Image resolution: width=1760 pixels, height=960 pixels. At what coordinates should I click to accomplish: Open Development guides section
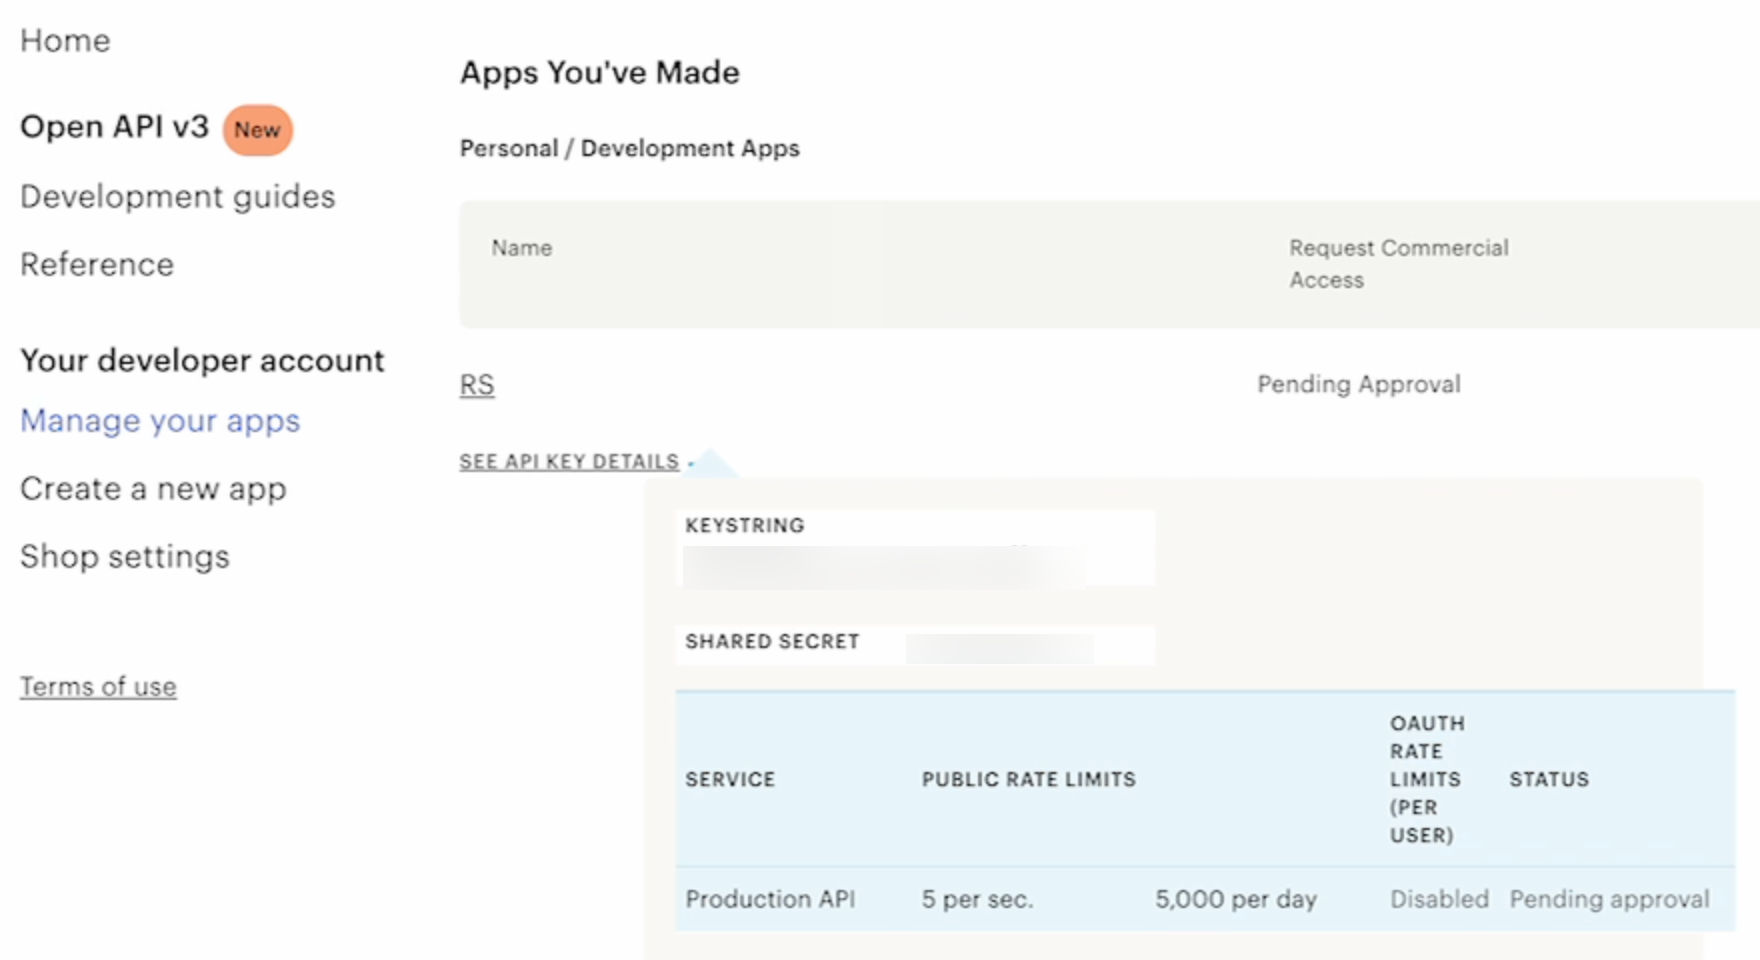pos(177,197)
